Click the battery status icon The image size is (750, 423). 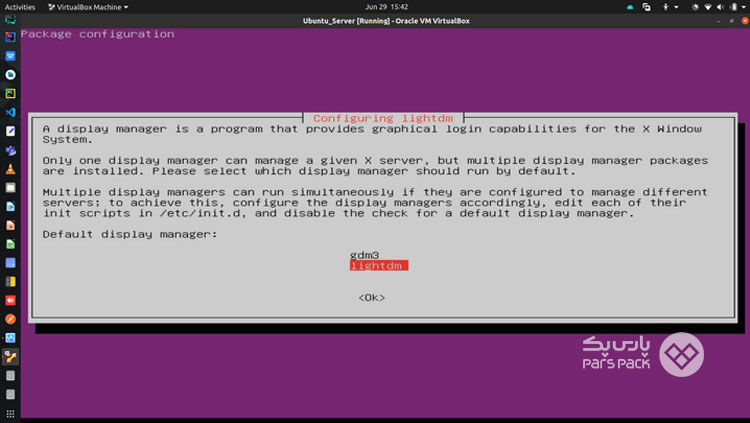click(733, 7)
